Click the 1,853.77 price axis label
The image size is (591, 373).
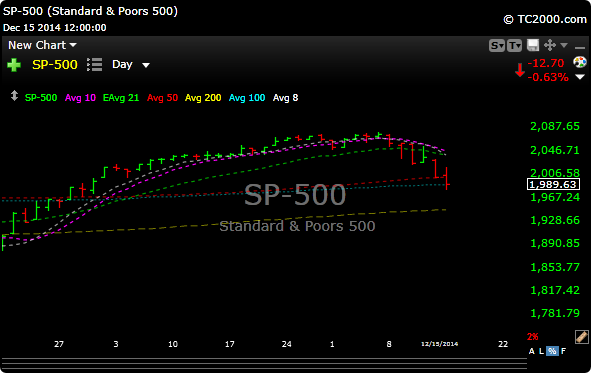click(x=555, y=267)
